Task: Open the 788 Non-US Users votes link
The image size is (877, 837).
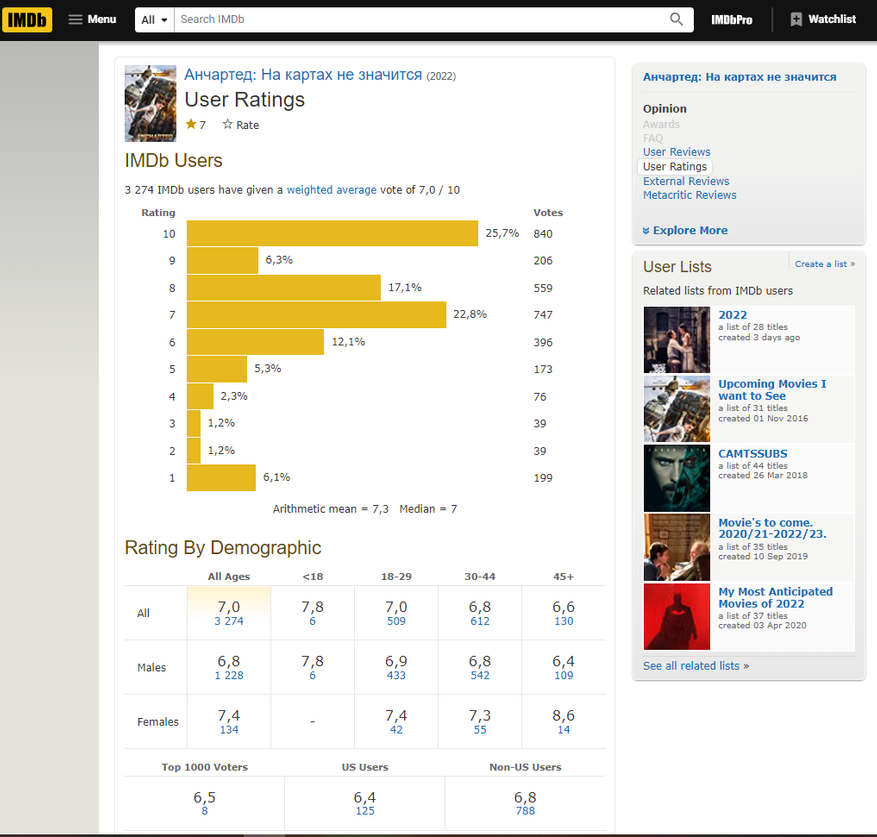Action: 525,811
